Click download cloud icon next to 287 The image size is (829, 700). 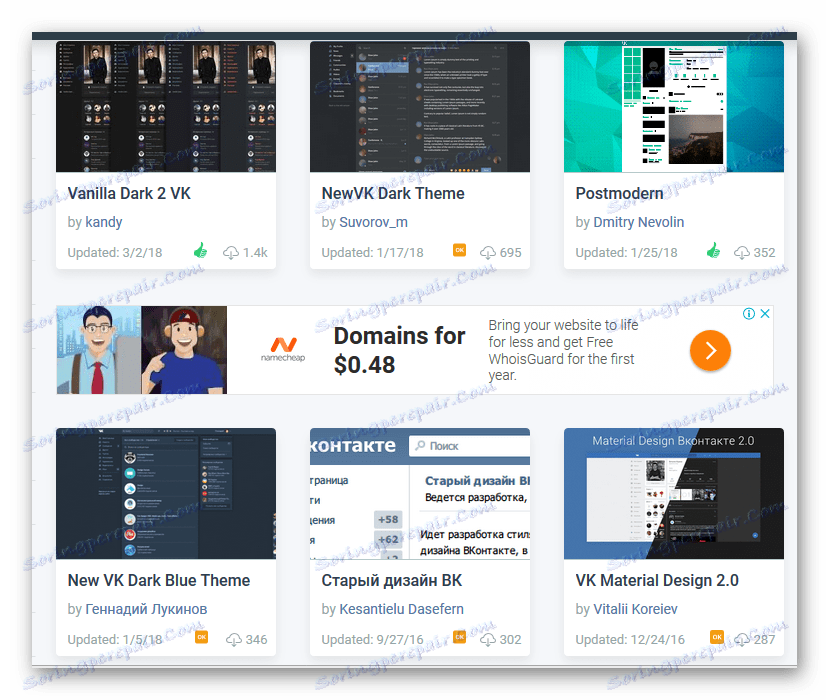[x=742, y=640]
